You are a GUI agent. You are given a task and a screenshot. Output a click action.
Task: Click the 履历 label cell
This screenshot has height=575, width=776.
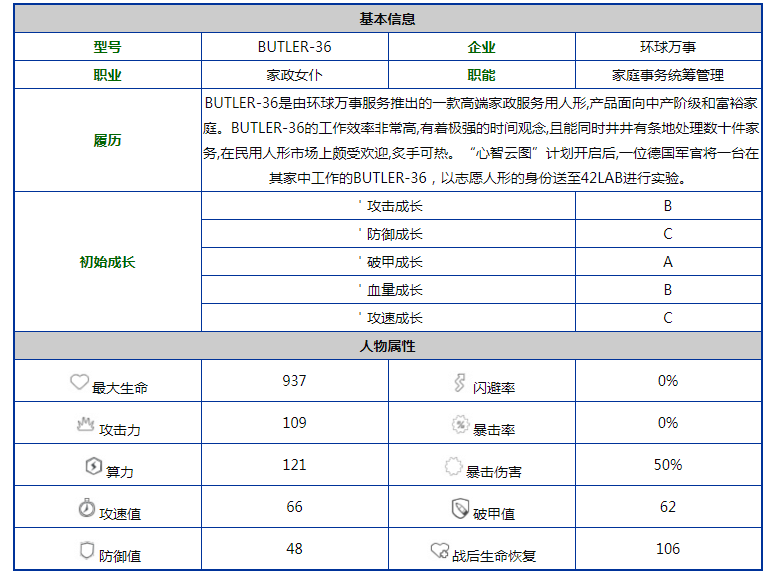pyautogui.click(x=108, y=140)
